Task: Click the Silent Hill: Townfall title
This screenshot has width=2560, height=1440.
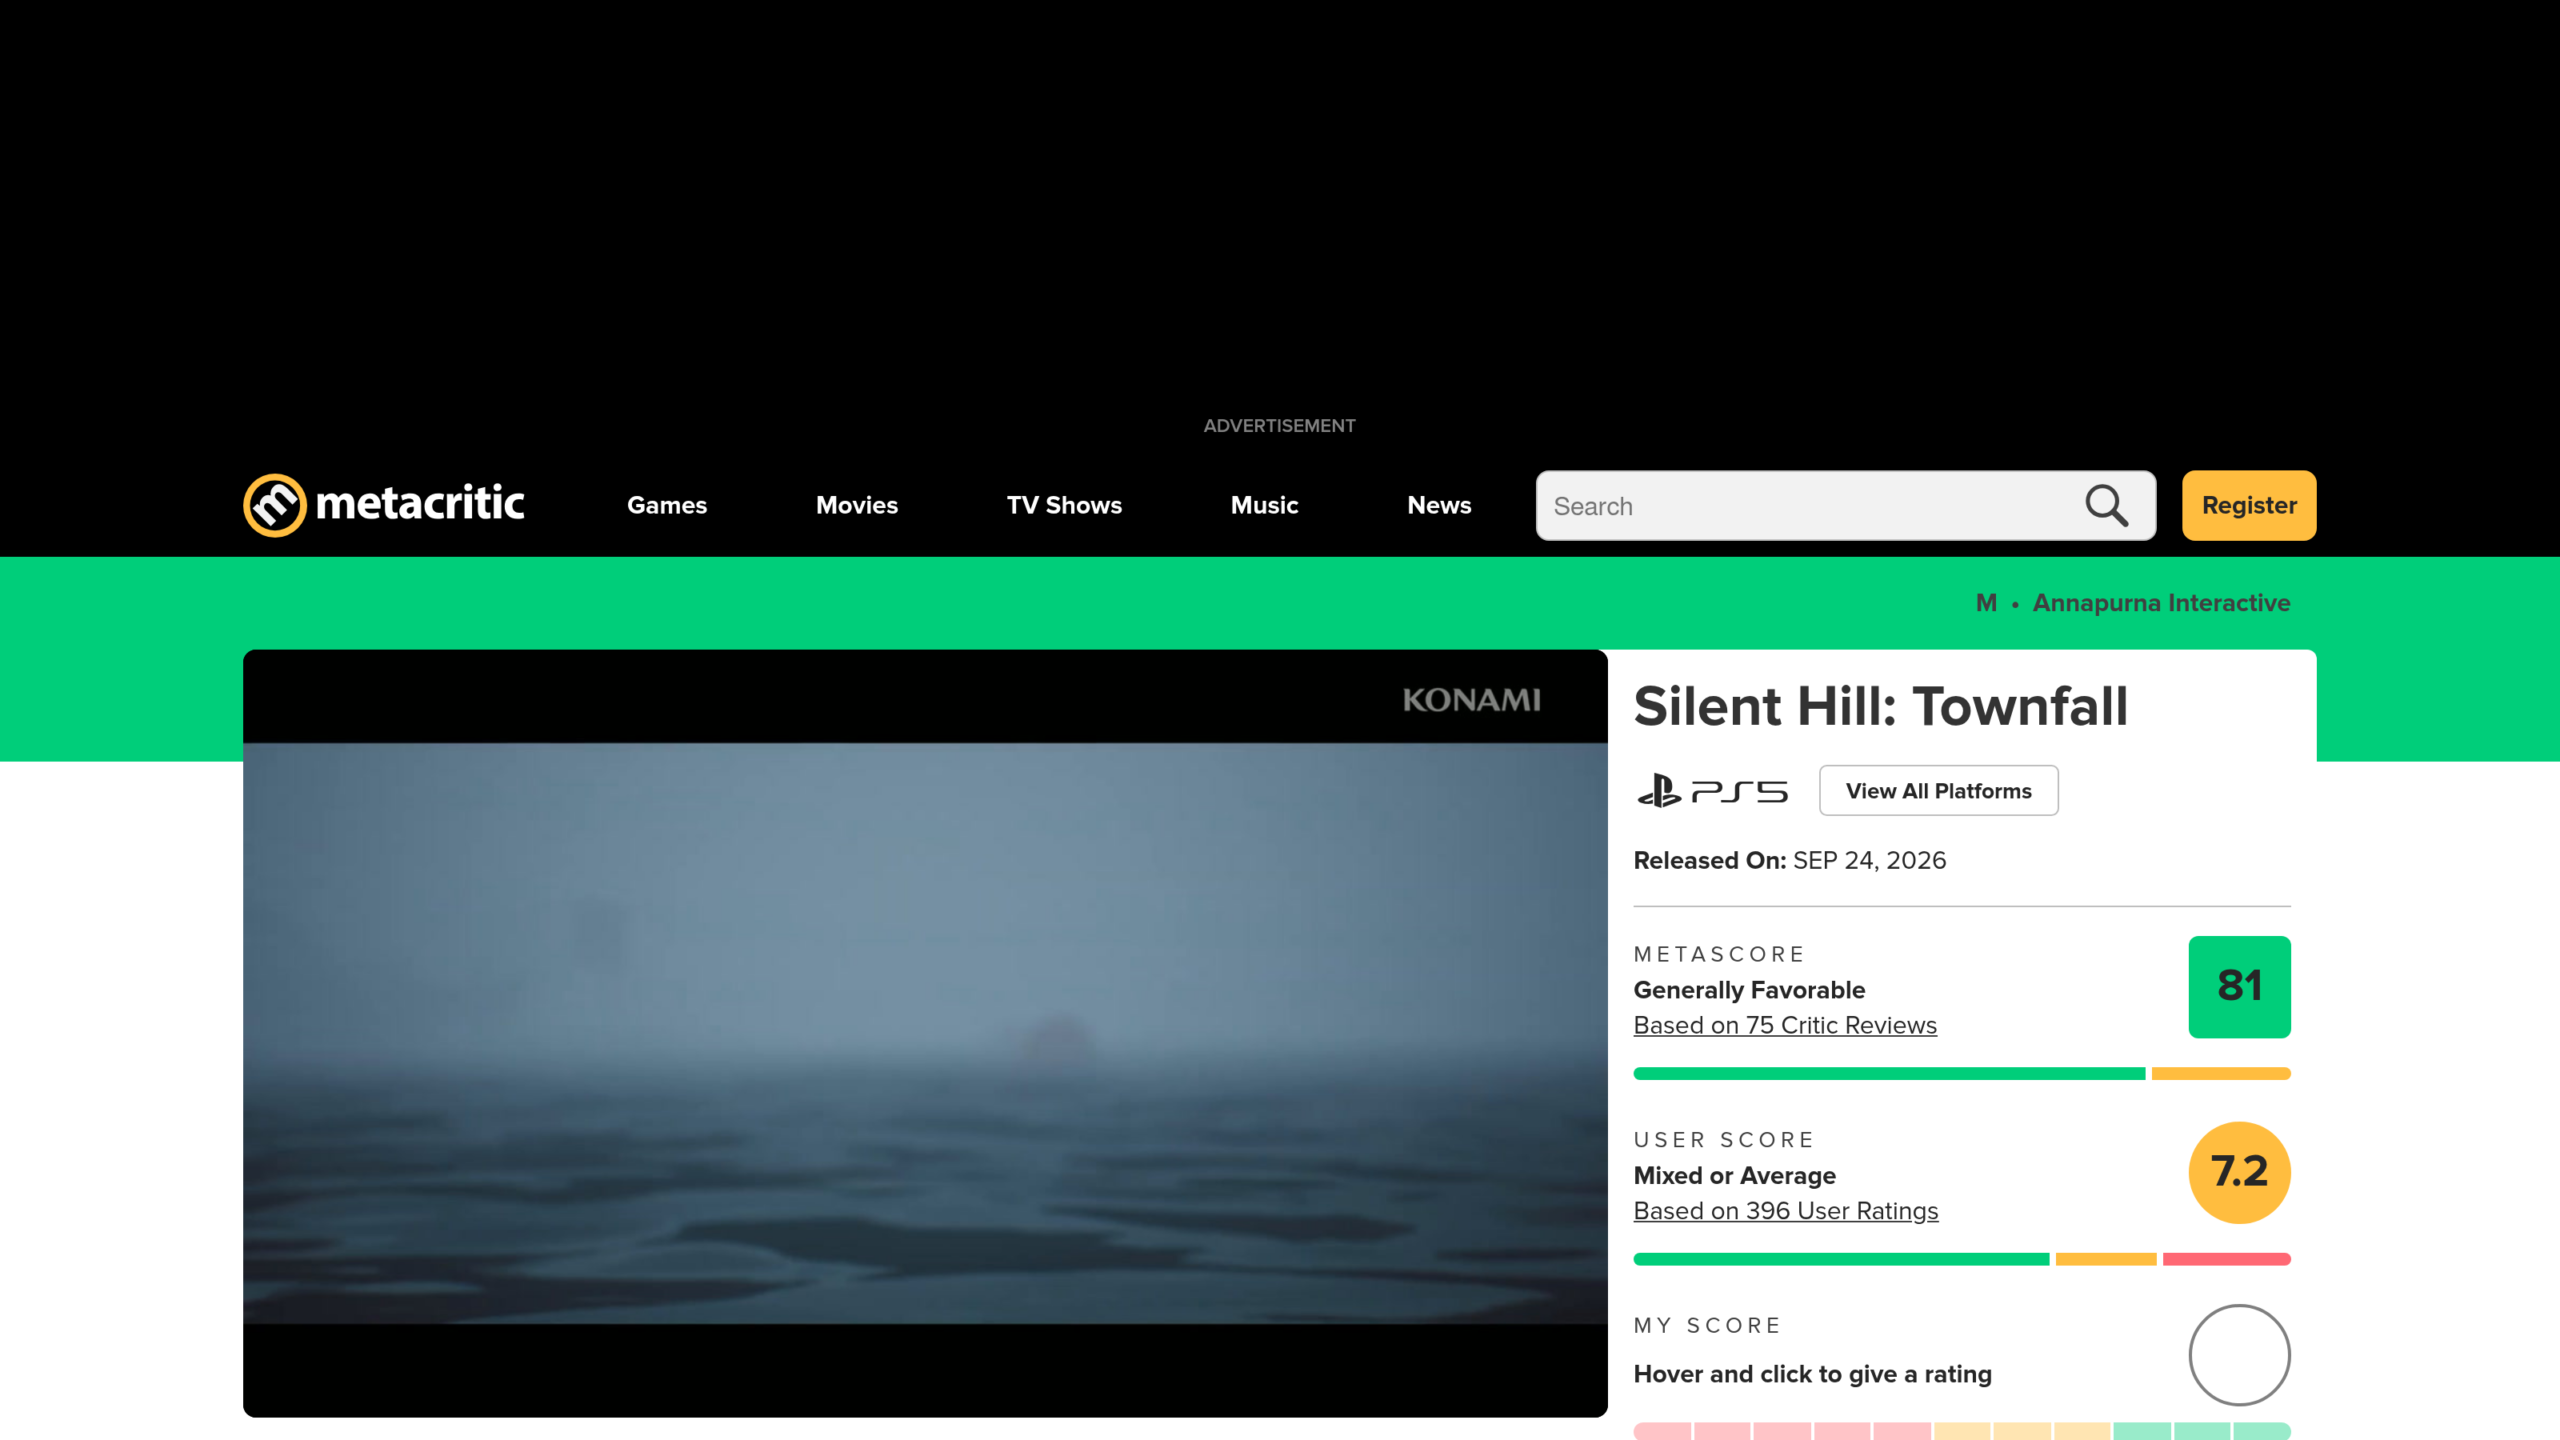Action: pyautogui.click(x=1880, y=706)
